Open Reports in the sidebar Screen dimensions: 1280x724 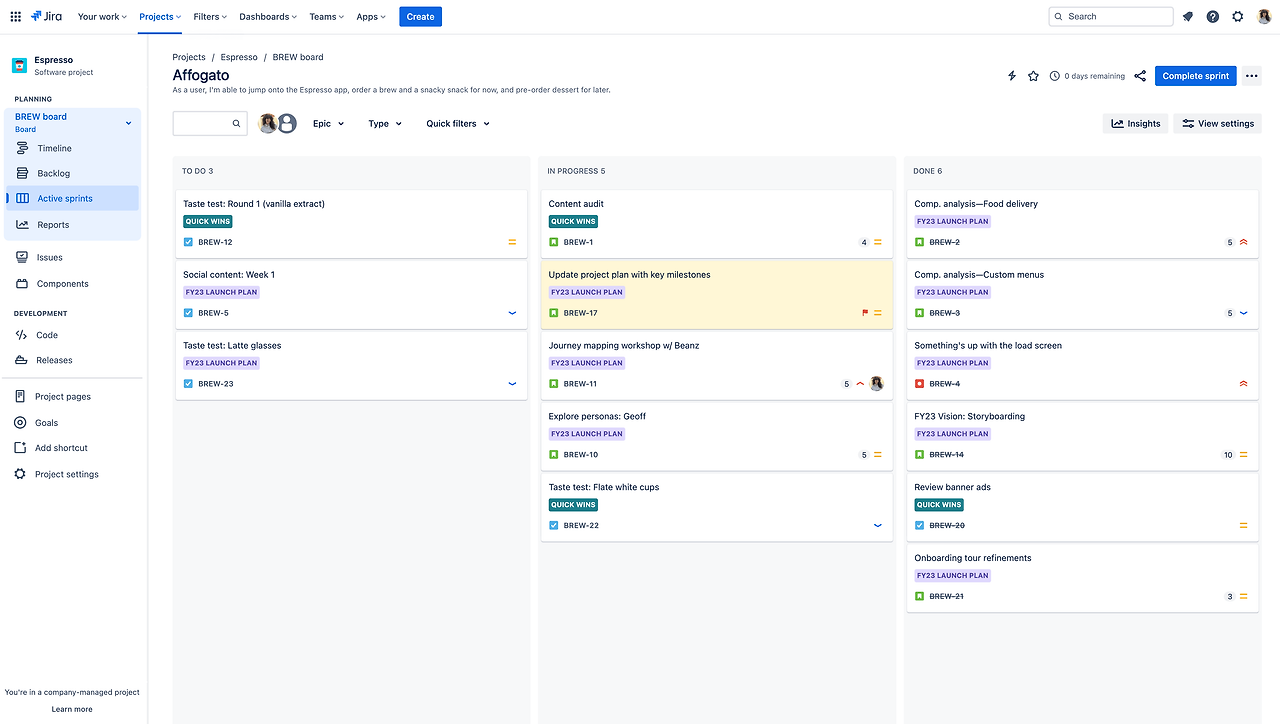72,225
